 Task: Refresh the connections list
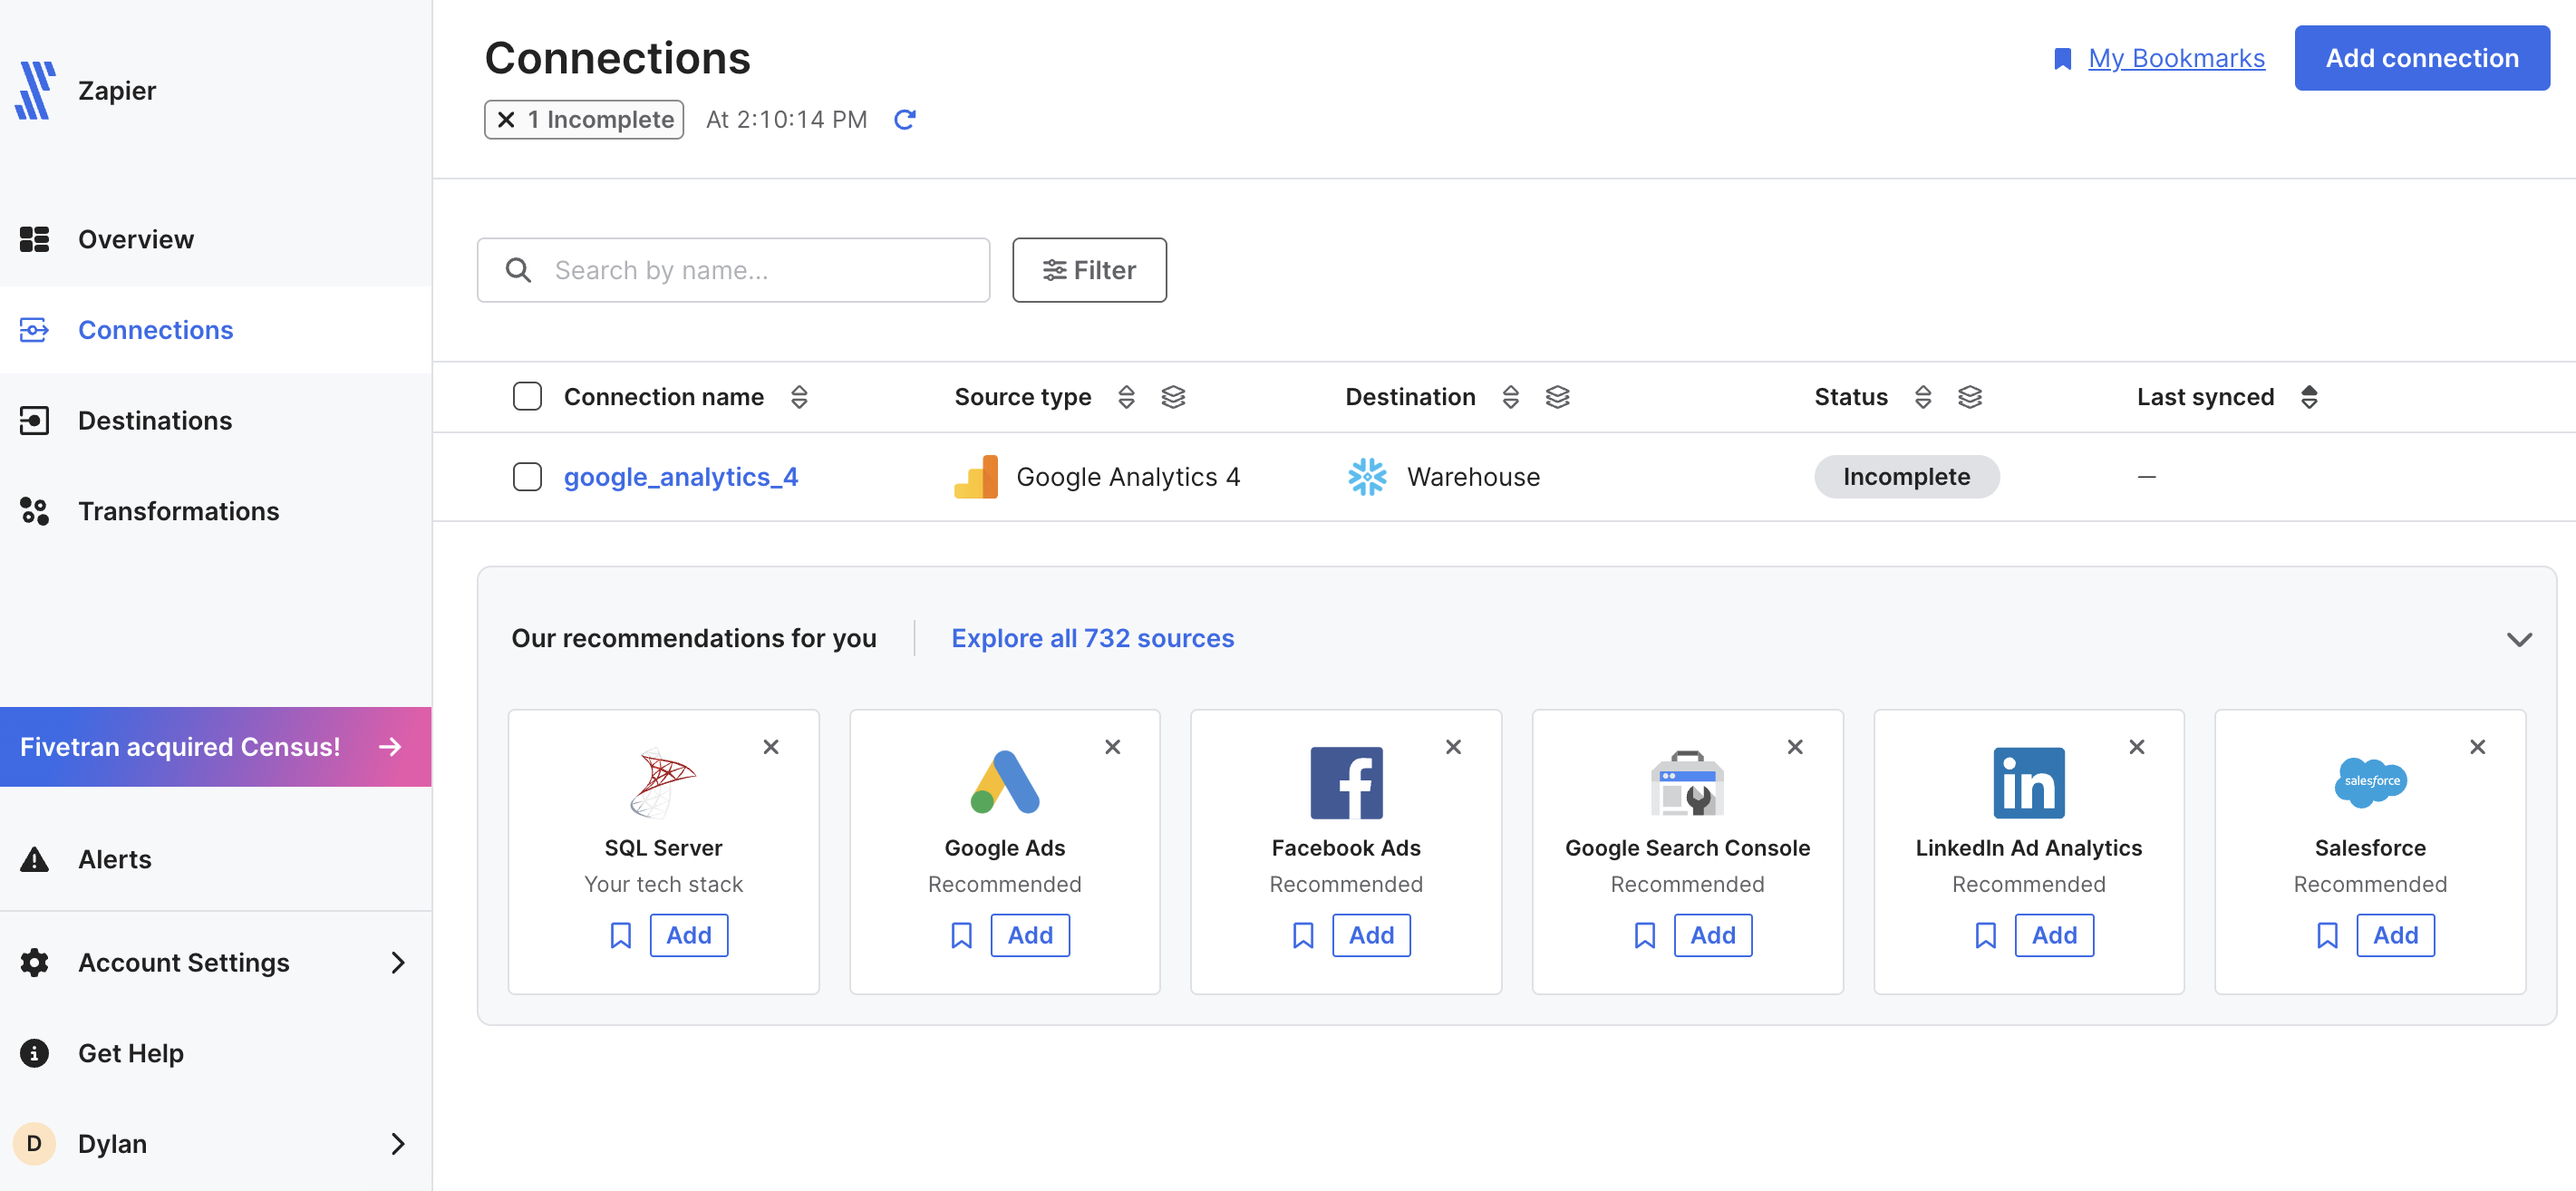(x=905, y=120)
